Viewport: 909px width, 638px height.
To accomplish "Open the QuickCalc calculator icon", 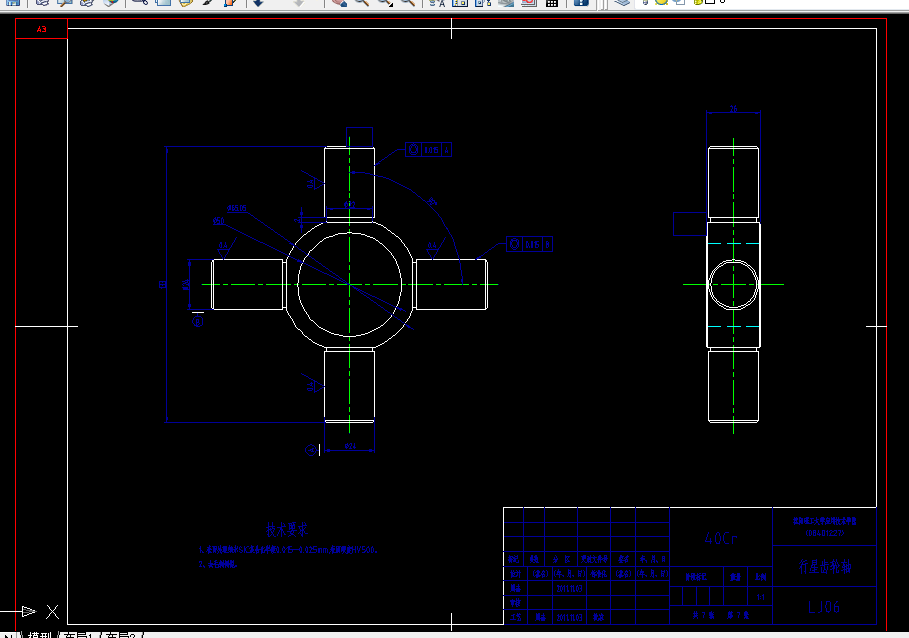I will 552,3.
